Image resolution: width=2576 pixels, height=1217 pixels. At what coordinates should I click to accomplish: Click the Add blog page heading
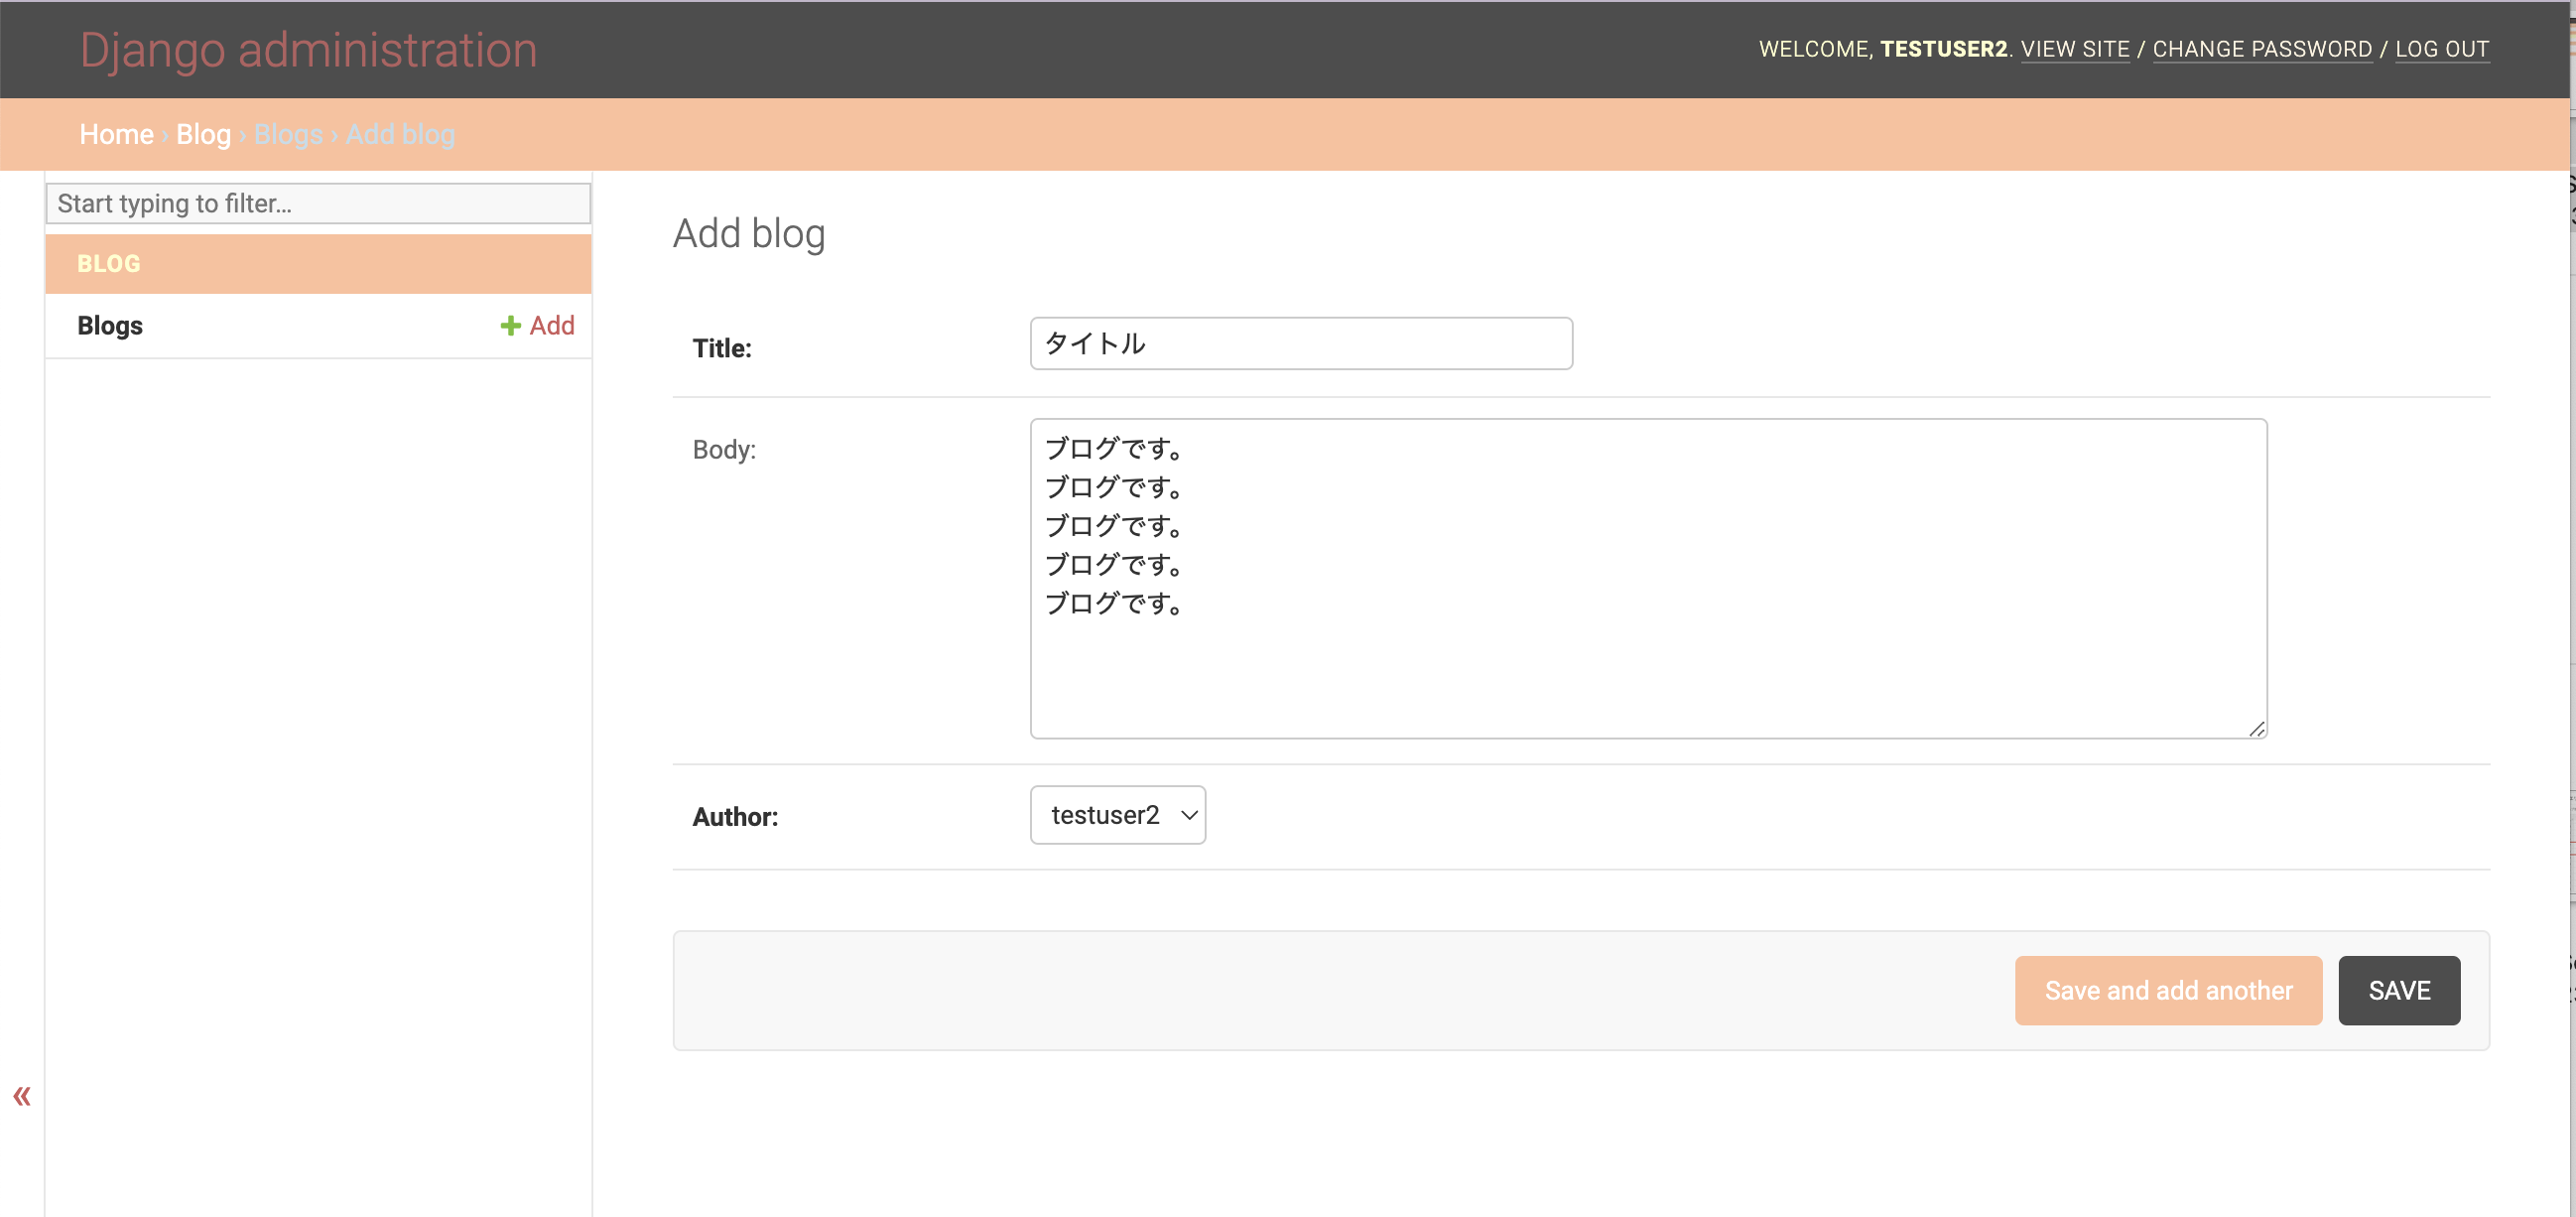[748, 233]
